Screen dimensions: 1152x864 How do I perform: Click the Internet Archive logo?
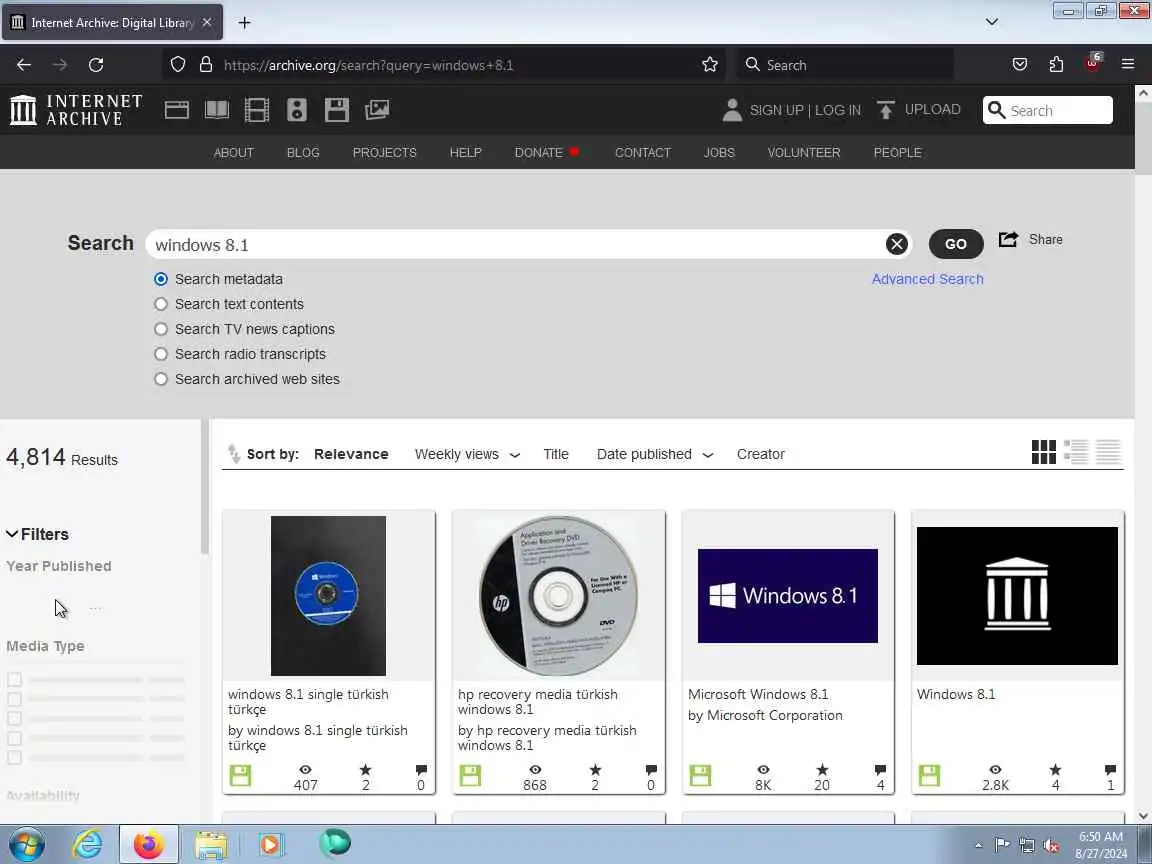click(x=76, y=110)
